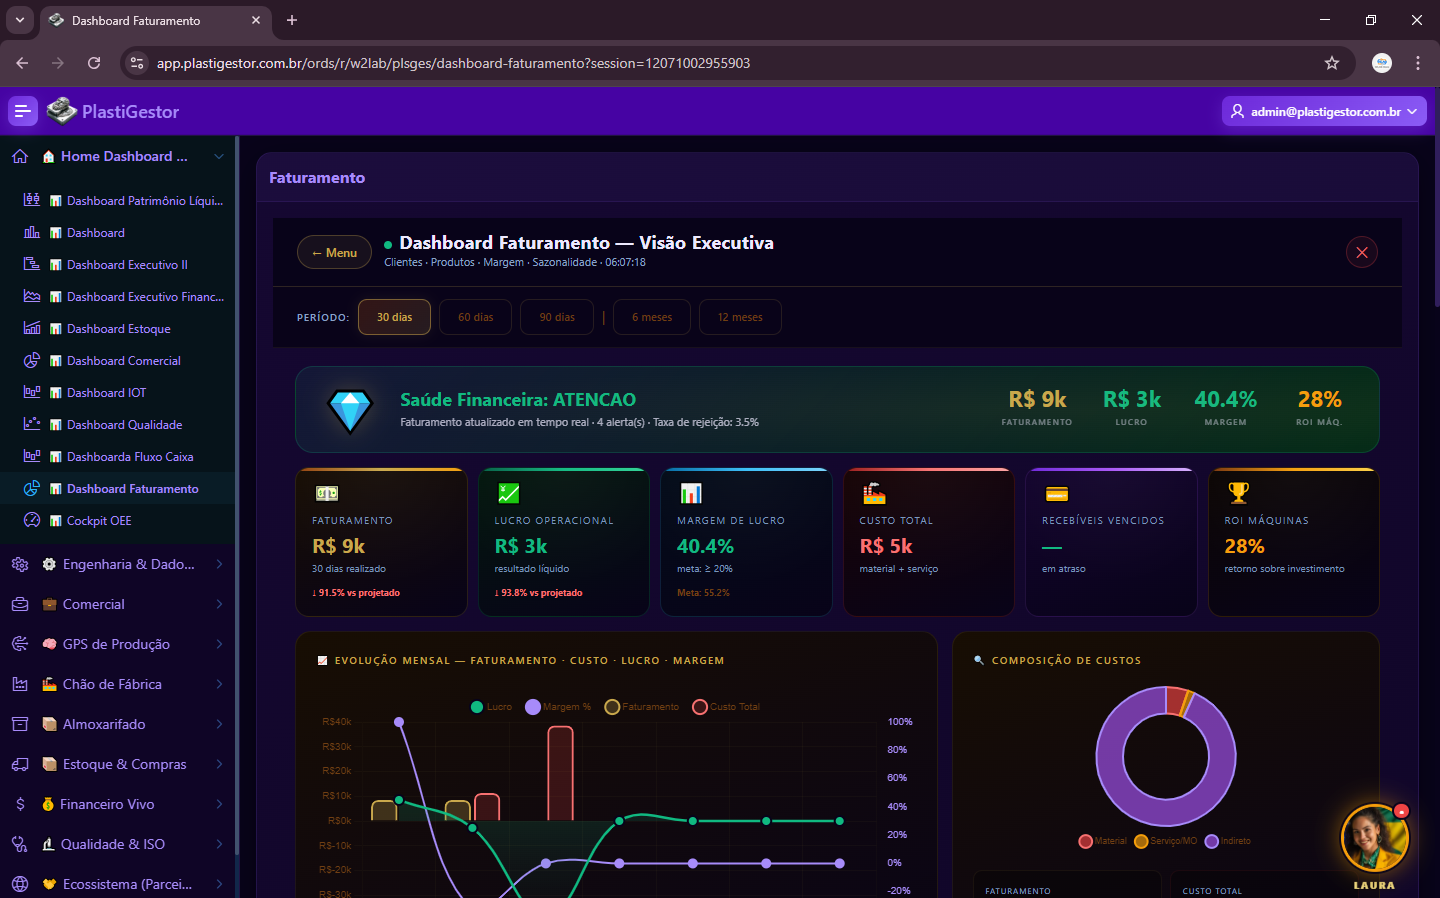Click scatter icon next to Dashboard Qualidade

[32, 424]
